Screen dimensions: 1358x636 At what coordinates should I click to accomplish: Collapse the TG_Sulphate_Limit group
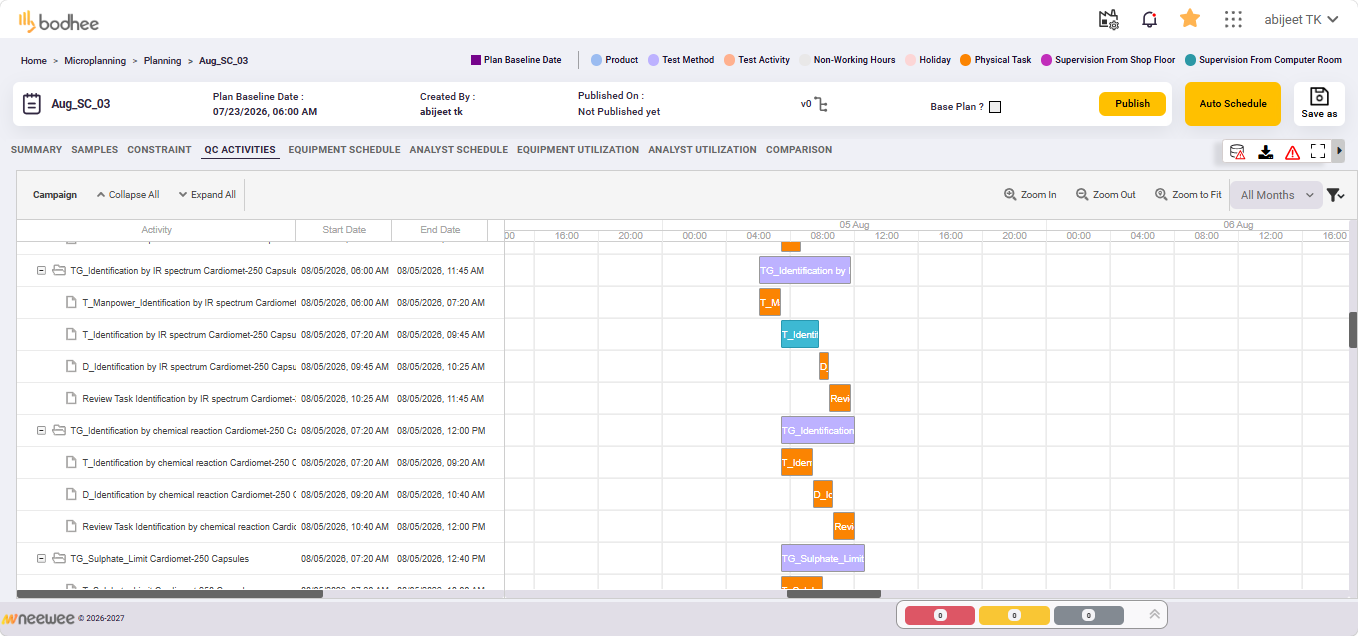coord(42,558)
